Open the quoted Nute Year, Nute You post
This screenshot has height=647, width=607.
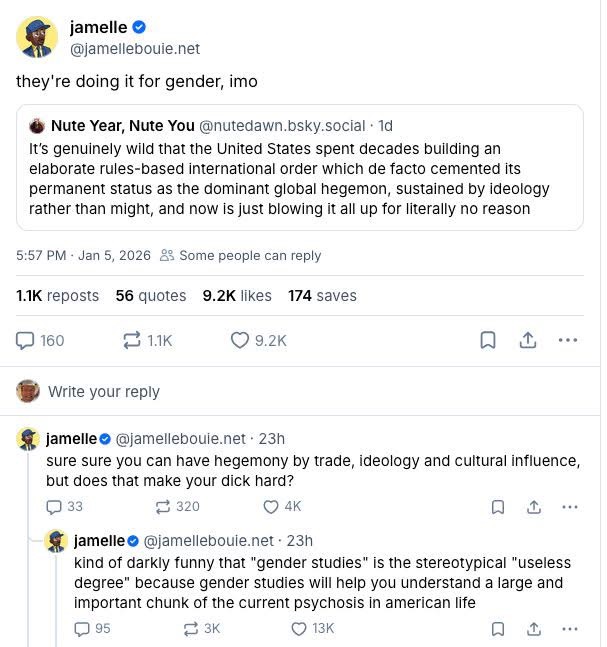(299, 168)
